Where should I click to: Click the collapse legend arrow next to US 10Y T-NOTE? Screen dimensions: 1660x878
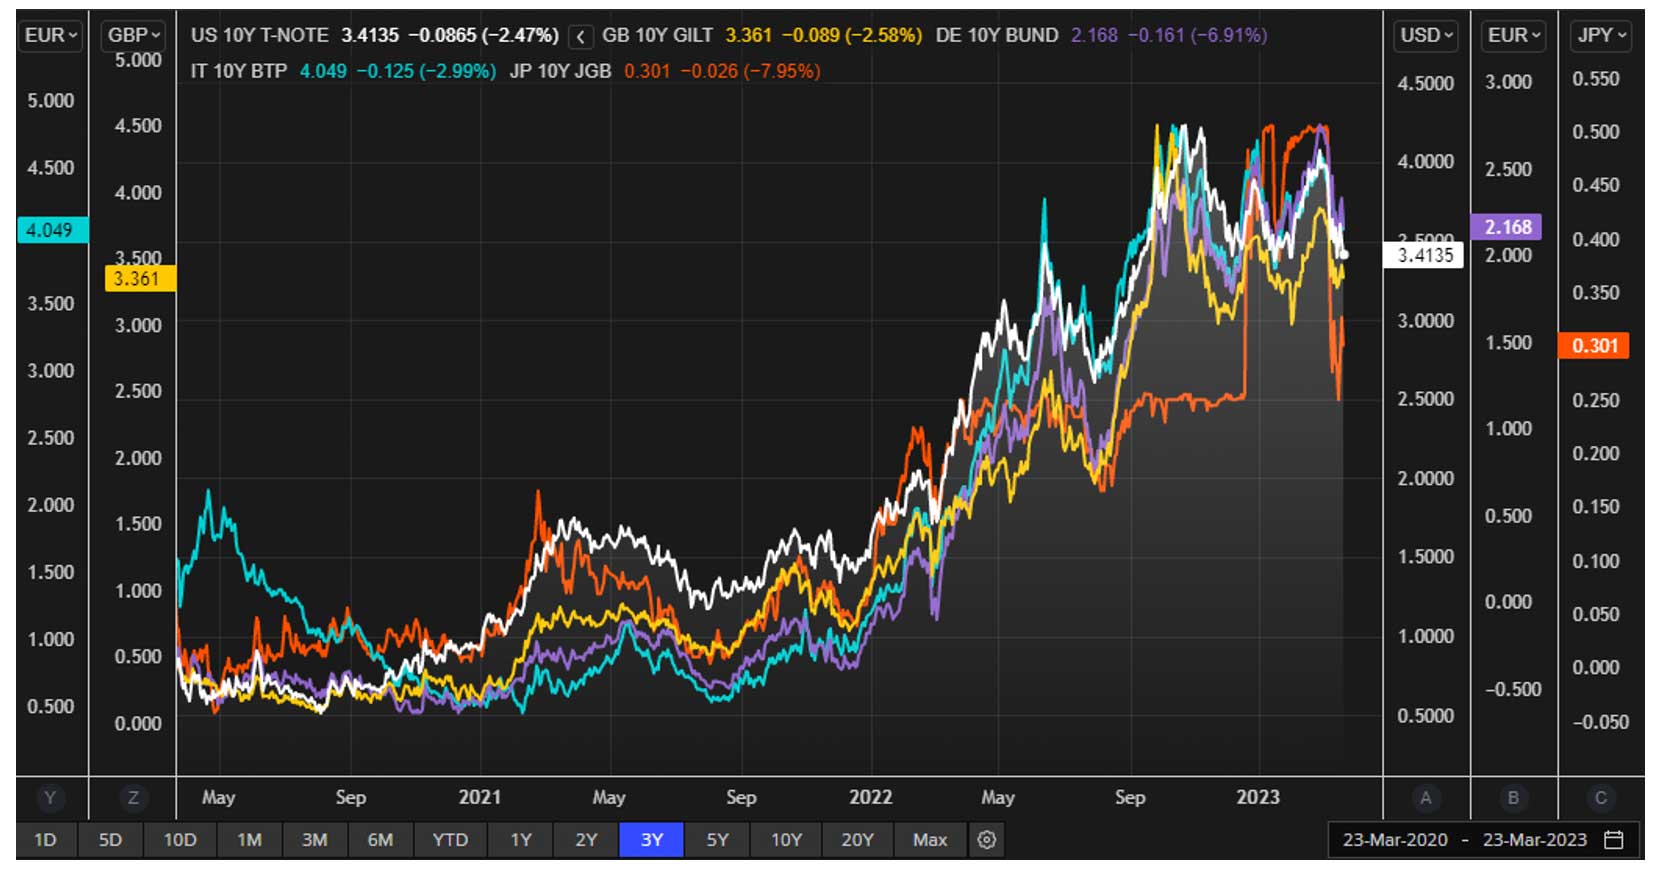580,37
